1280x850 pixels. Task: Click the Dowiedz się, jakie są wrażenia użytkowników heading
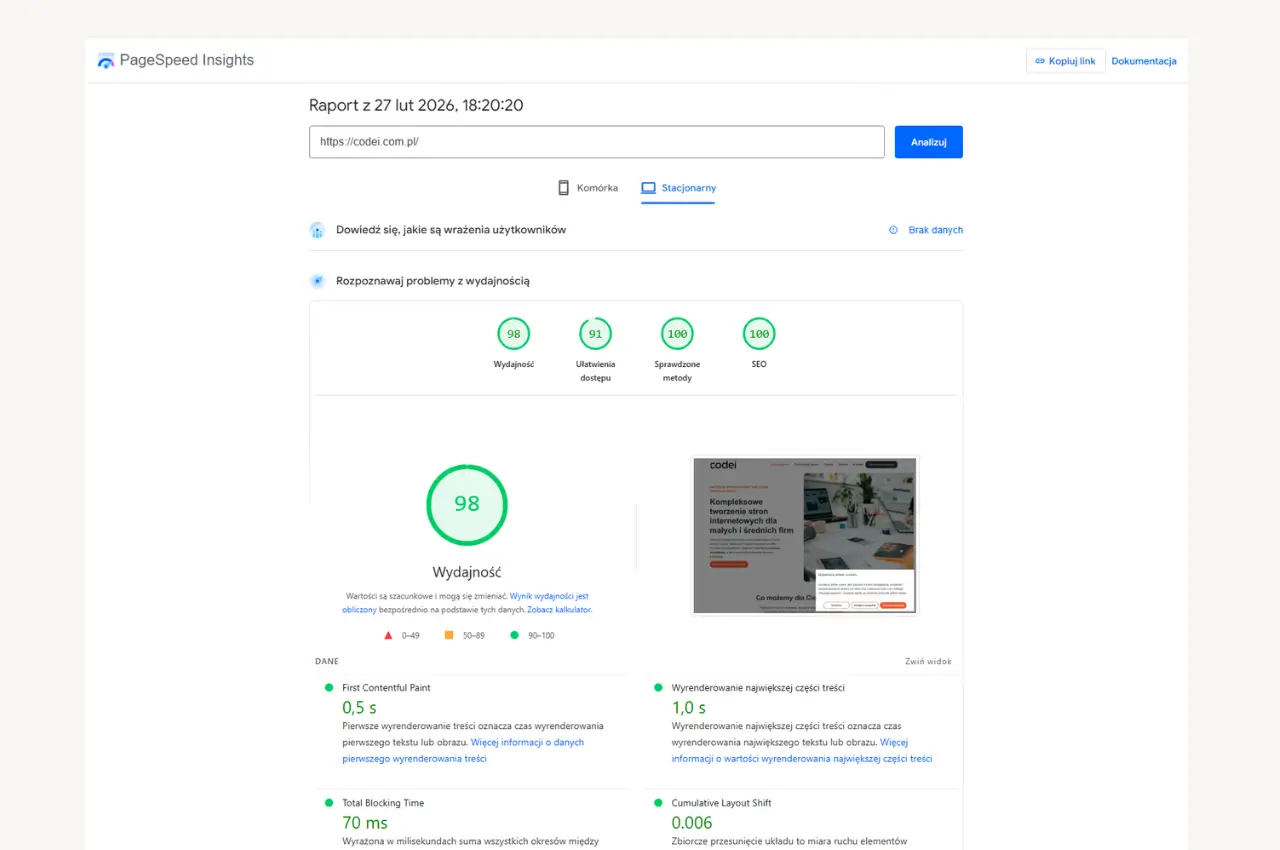point(451,230)
